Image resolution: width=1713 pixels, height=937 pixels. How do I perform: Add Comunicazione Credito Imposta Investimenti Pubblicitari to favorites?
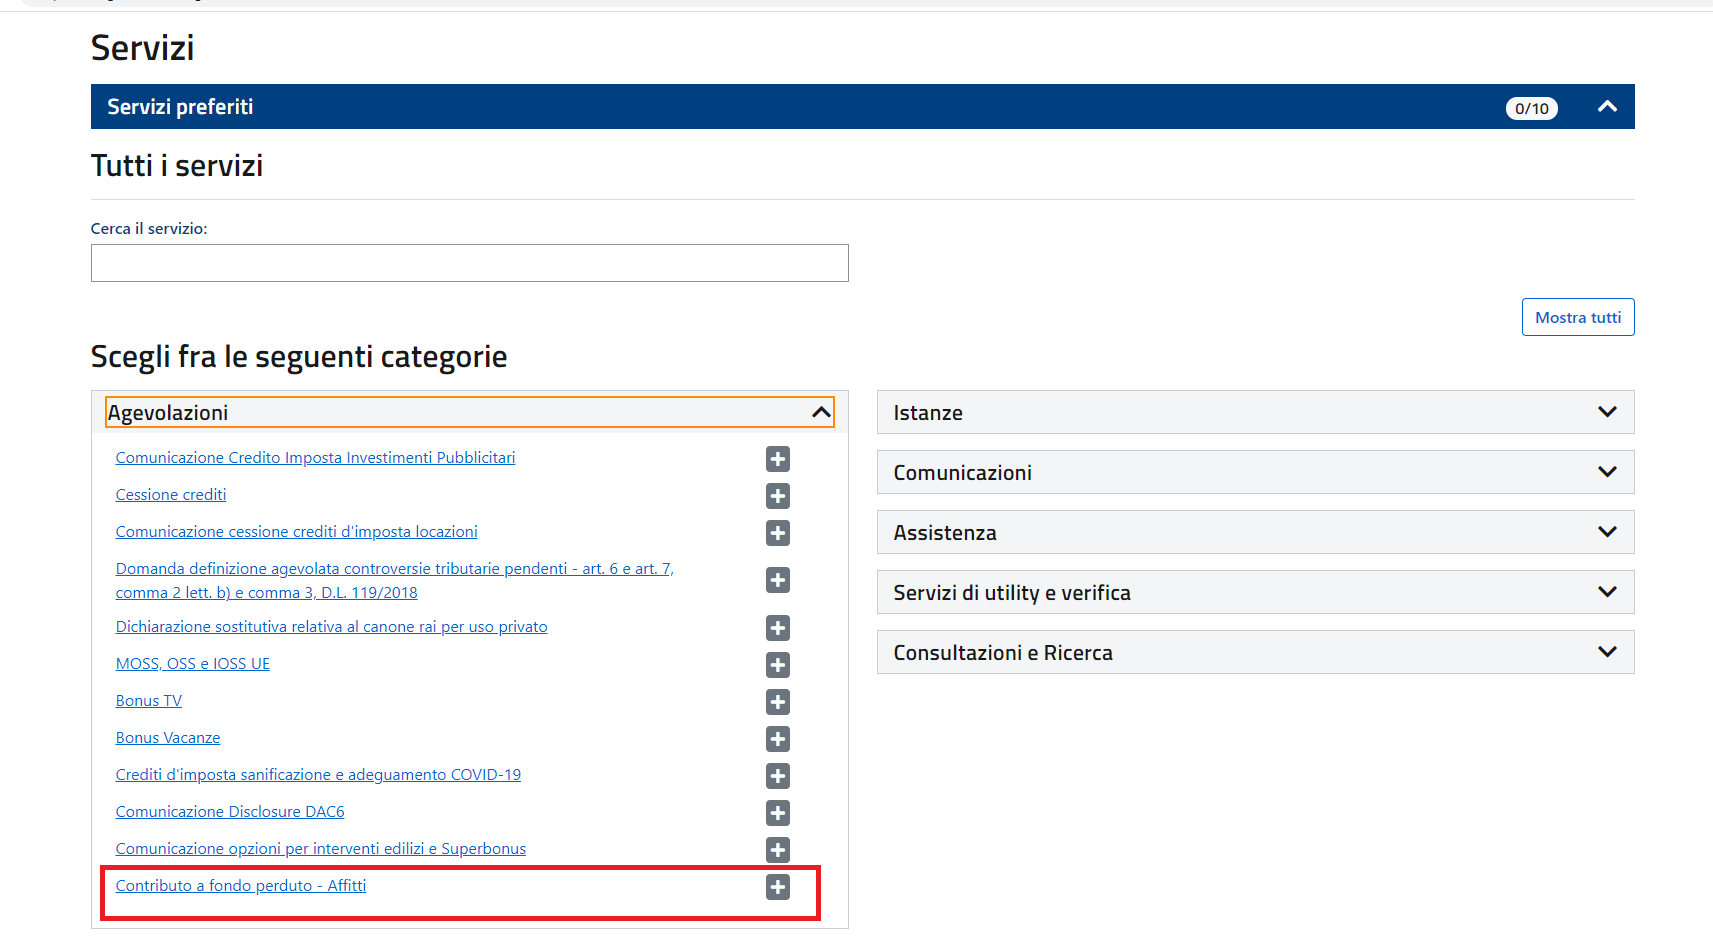(778, 459)
